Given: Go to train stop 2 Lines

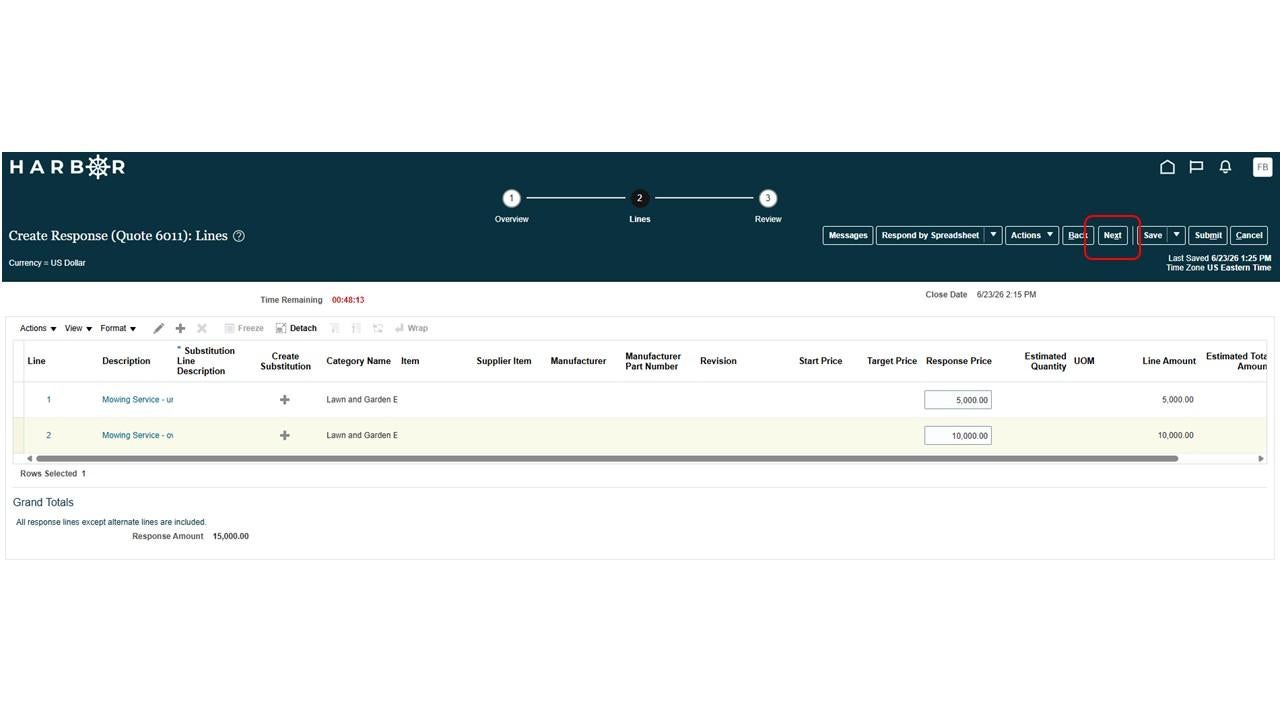Looking at the screenshot, I should pos(640,198).
